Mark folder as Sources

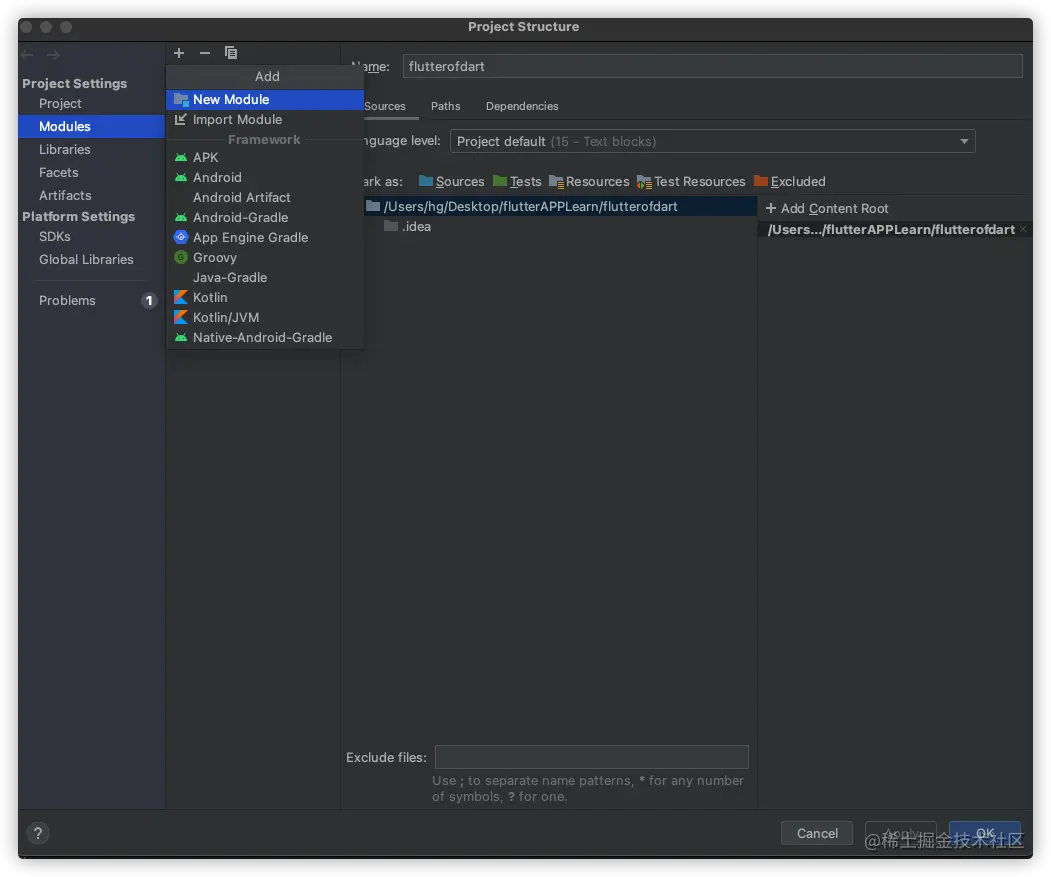(x=451, y=181)
